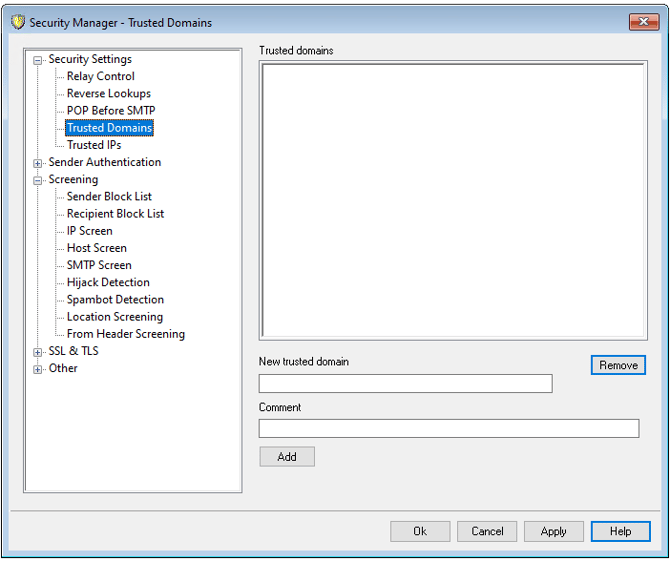Expand the Other tree node

pyautogui.click(x=38, y=369)
